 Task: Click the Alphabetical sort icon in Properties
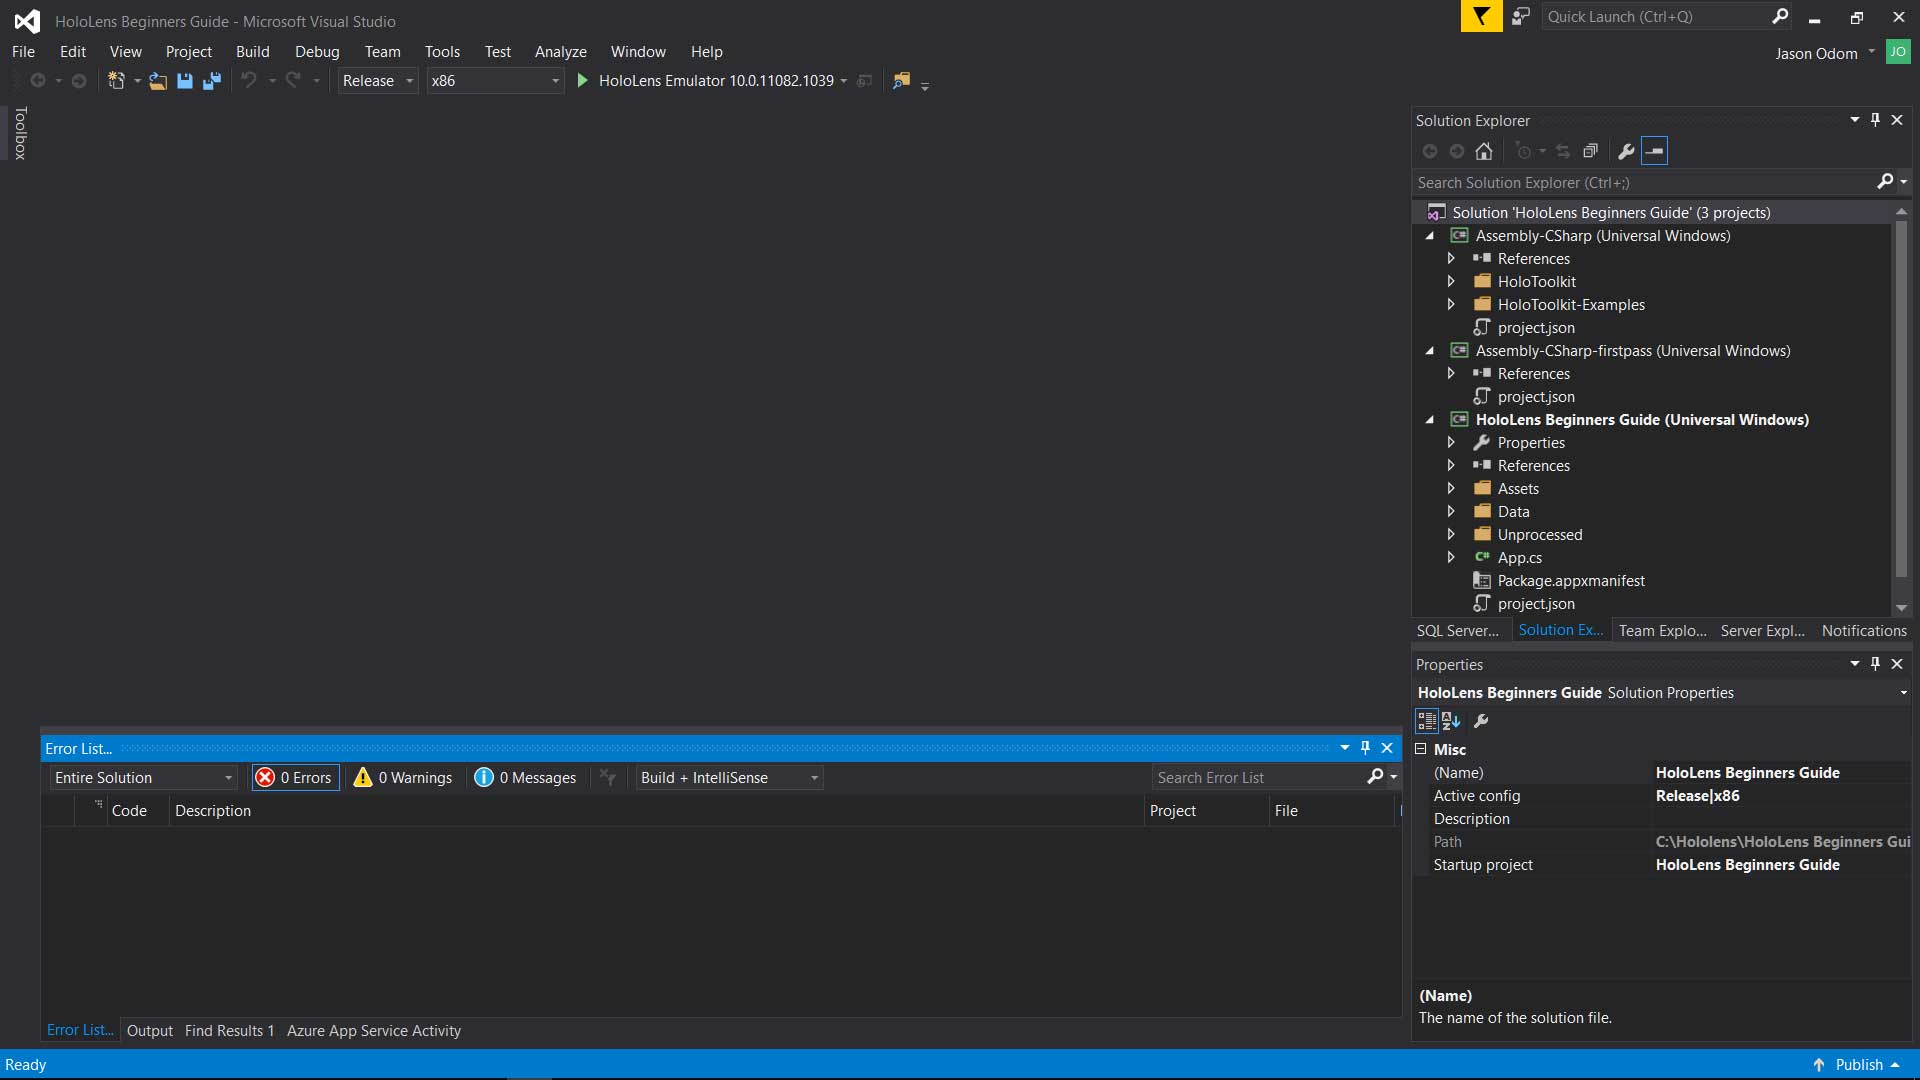click(1451, 721)
